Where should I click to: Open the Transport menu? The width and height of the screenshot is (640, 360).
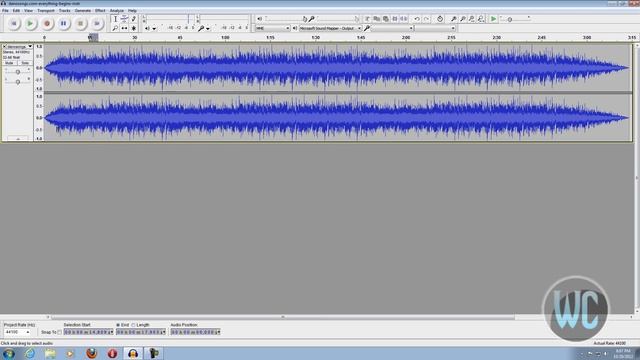[x=46, y=11]
